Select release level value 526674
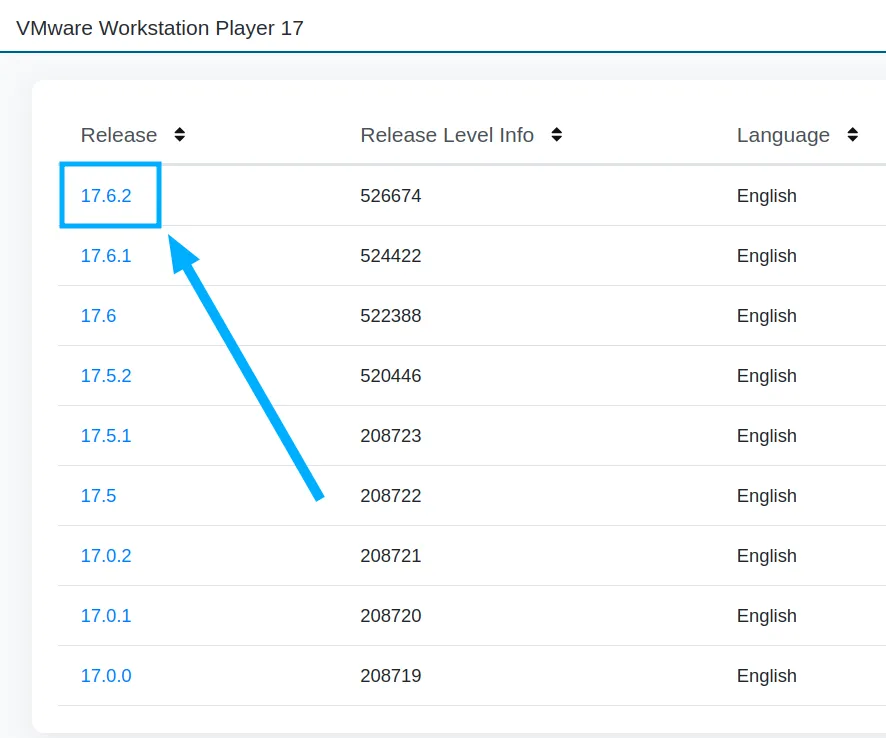Image resolution: width=886 pixels, height=738 pixels. 390,196
